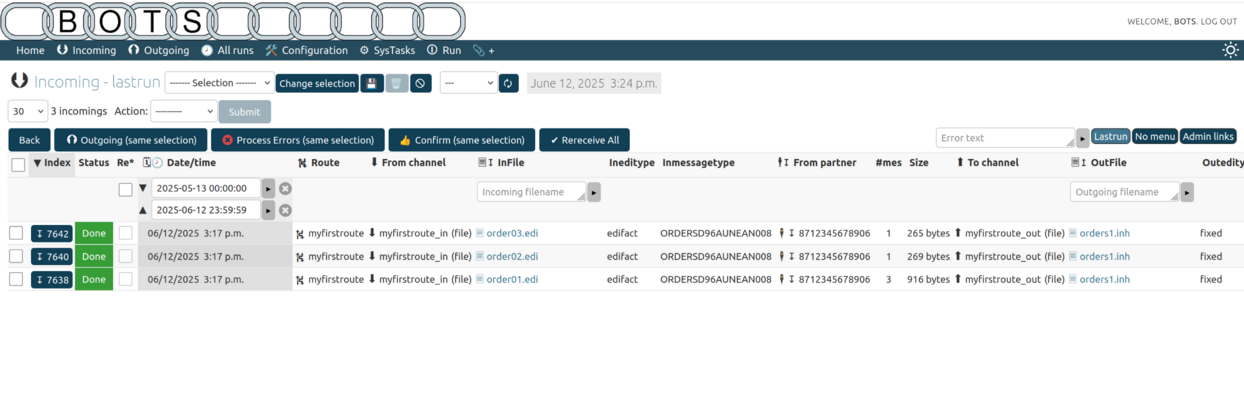Open the Configuration menu
Viewport: 1244px width, 396px height.
tap(306, 50)
